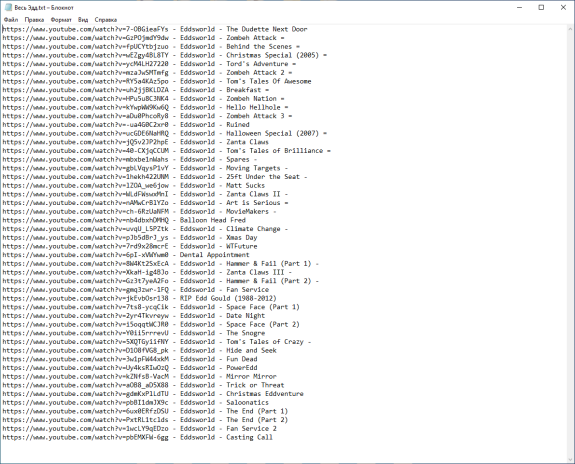Image resolution: width=575 pixels, height=464 pixels.
Task: Click scrollbar down arrow at bottom right
Action: pyautogui.click(x=571, y=459)
